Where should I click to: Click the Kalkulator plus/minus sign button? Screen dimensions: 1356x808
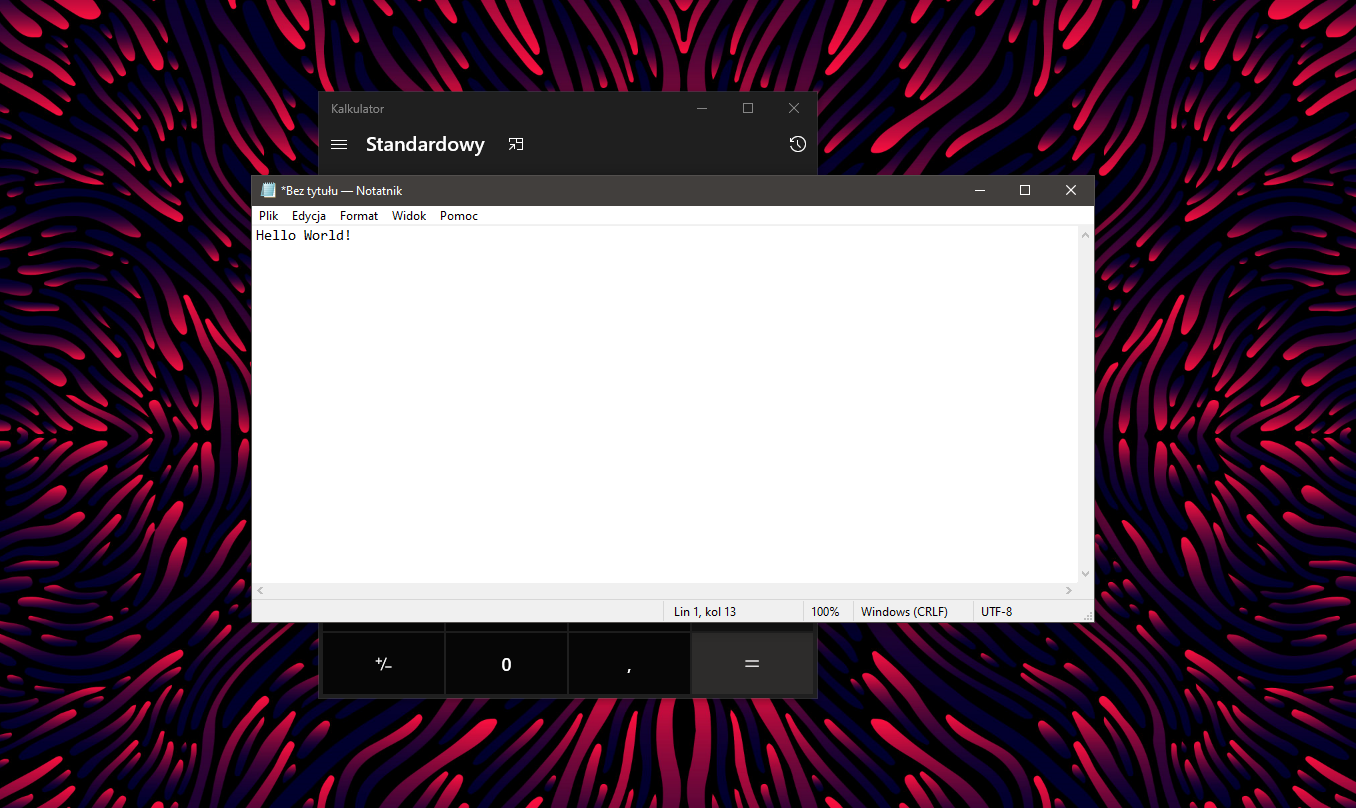(383, 663)
